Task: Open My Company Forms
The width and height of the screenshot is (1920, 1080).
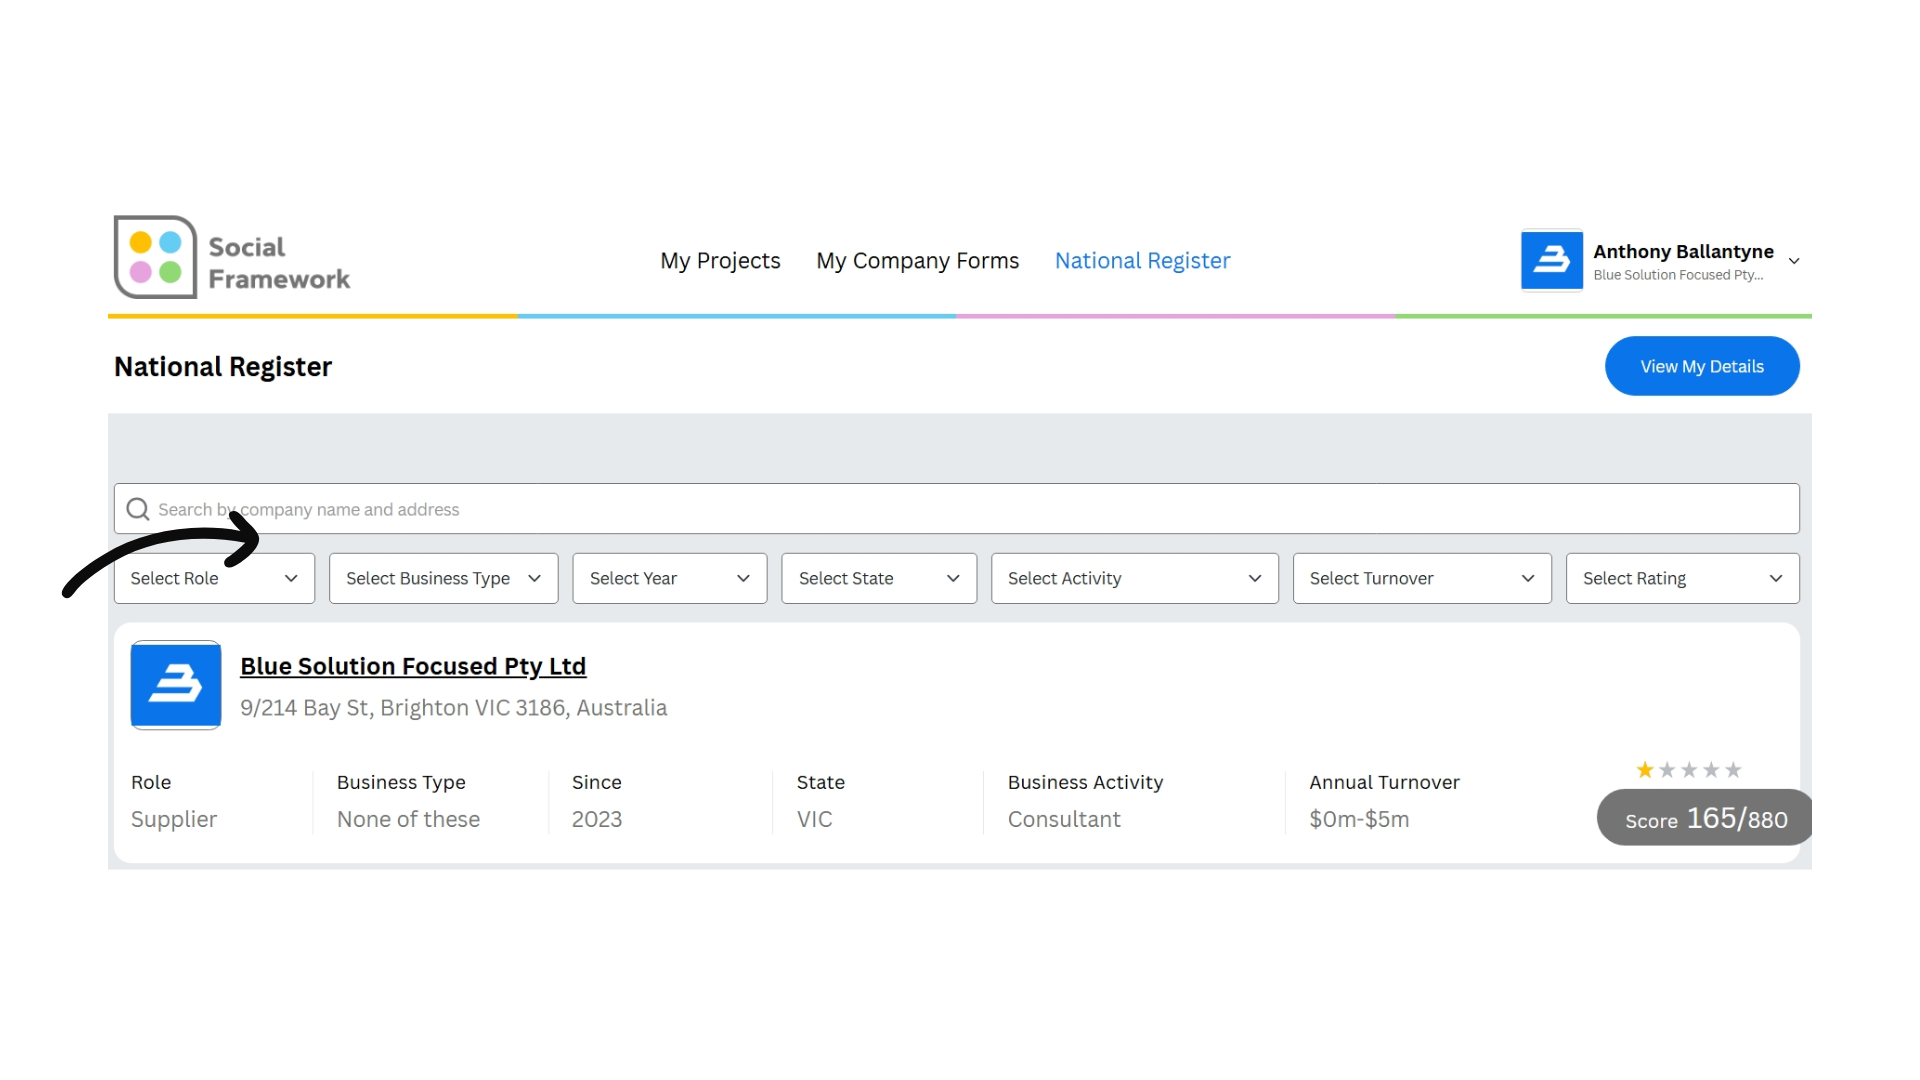Action: coord(917,261)
